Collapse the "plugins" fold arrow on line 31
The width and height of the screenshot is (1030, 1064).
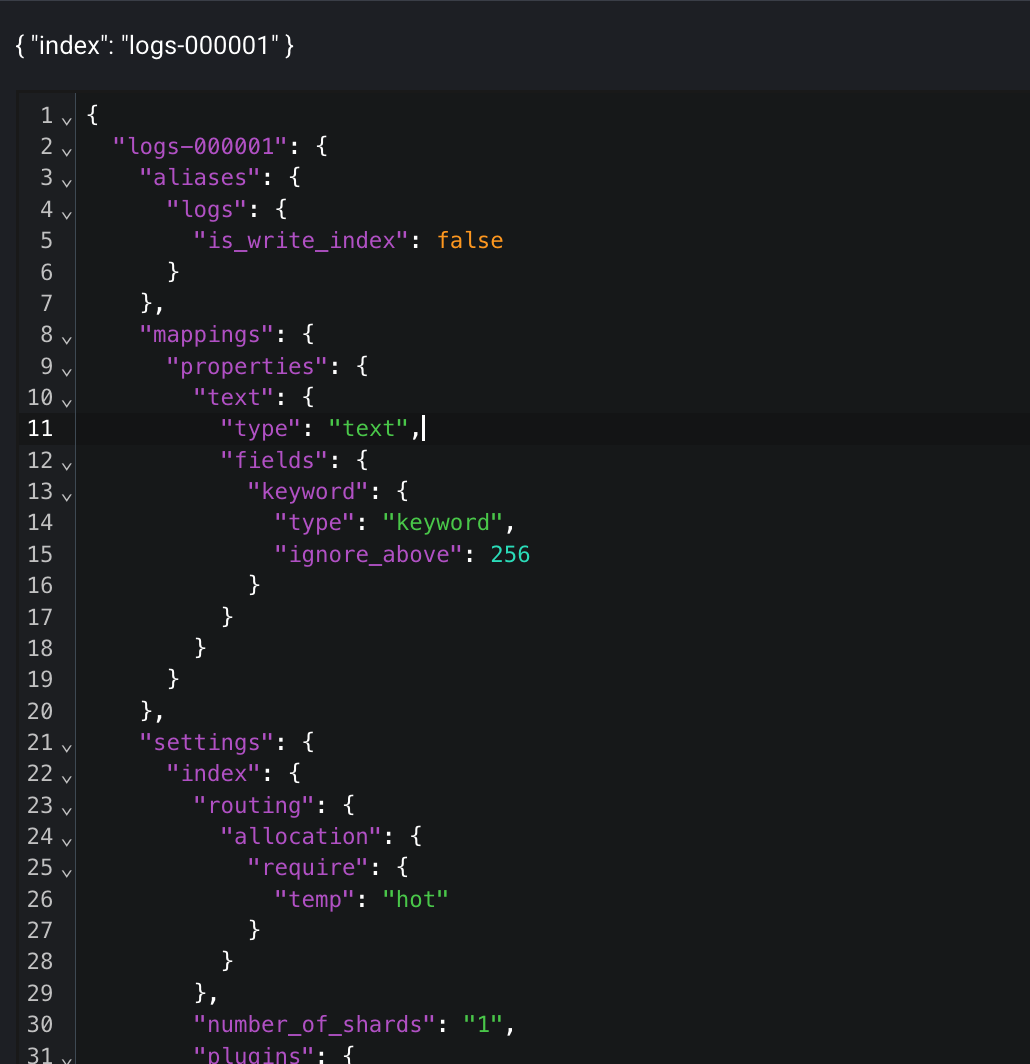(66, 1059)
